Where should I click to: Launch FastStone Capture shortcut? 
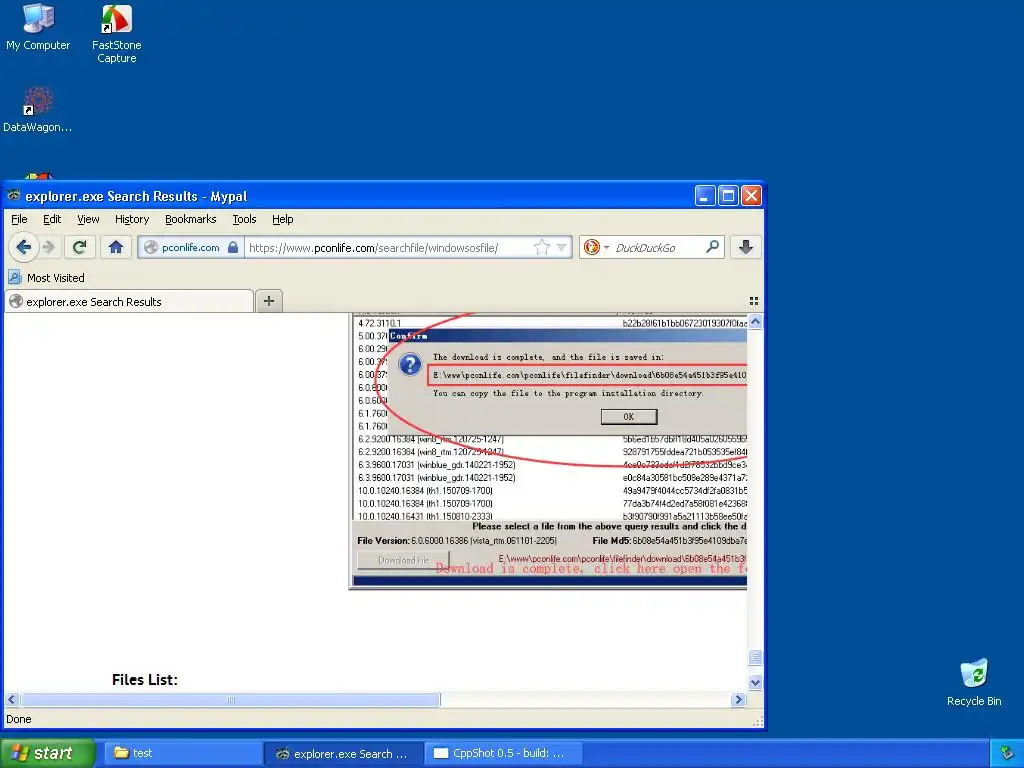[x=116, y=34]
